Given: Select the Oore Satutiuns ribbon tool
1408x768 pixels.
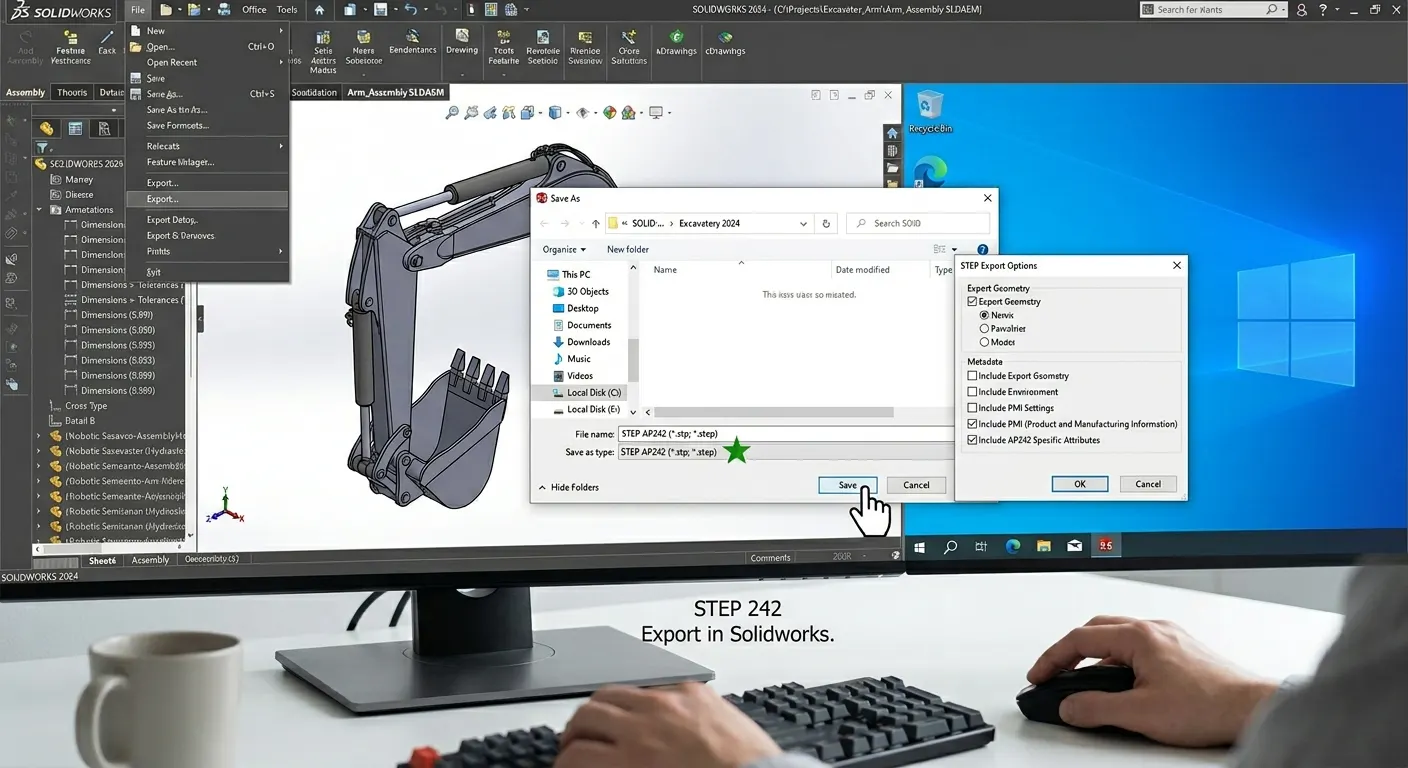Looking at the screenshot, I should point(629,47).
